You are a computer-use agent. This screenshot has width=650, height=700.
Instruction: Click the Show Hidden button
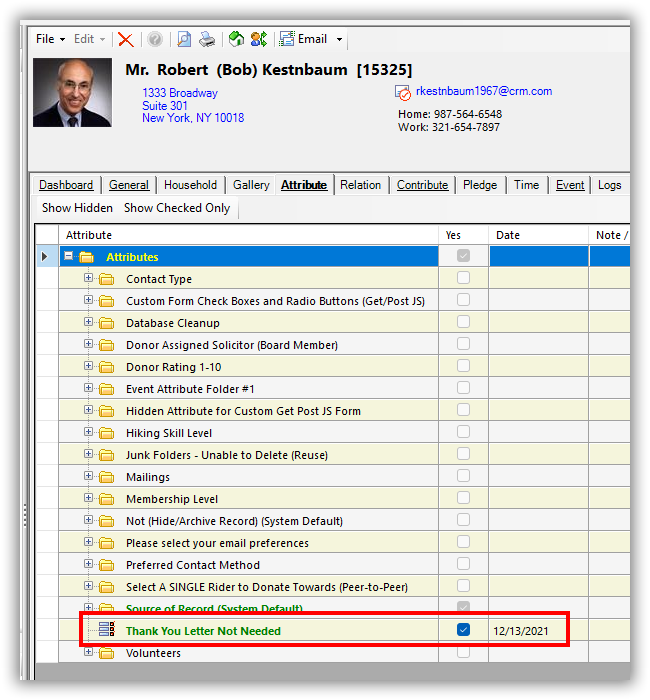click(77, 208)
